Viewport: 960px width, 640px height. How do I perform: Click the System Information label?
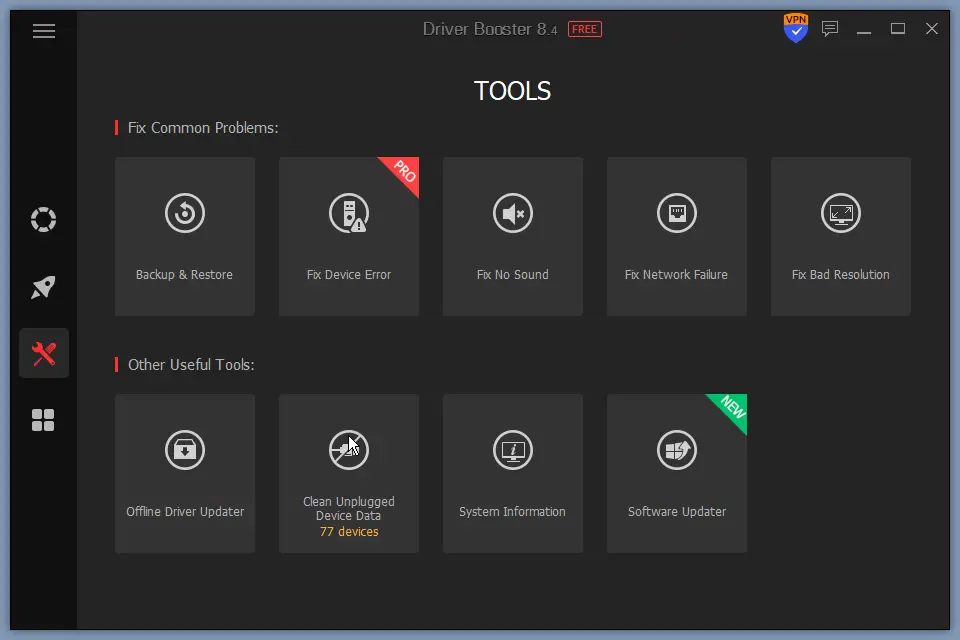click(x=513, y=511)
